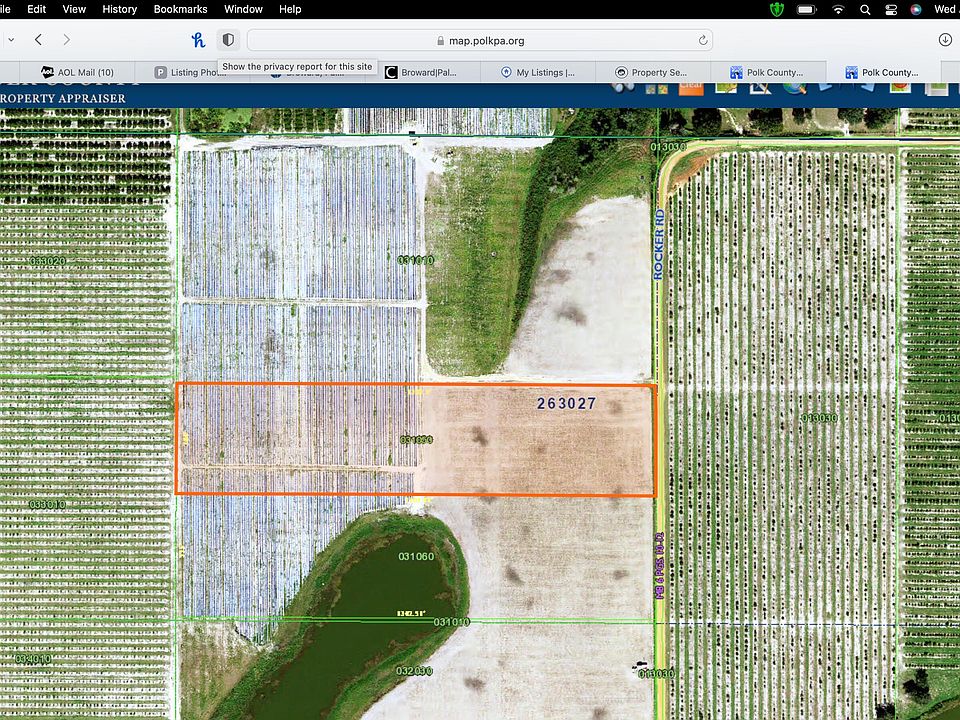Click the binoculars find tool in map toolbar
The width and height of the screenshot is (960, 720).
click(625, 87)
